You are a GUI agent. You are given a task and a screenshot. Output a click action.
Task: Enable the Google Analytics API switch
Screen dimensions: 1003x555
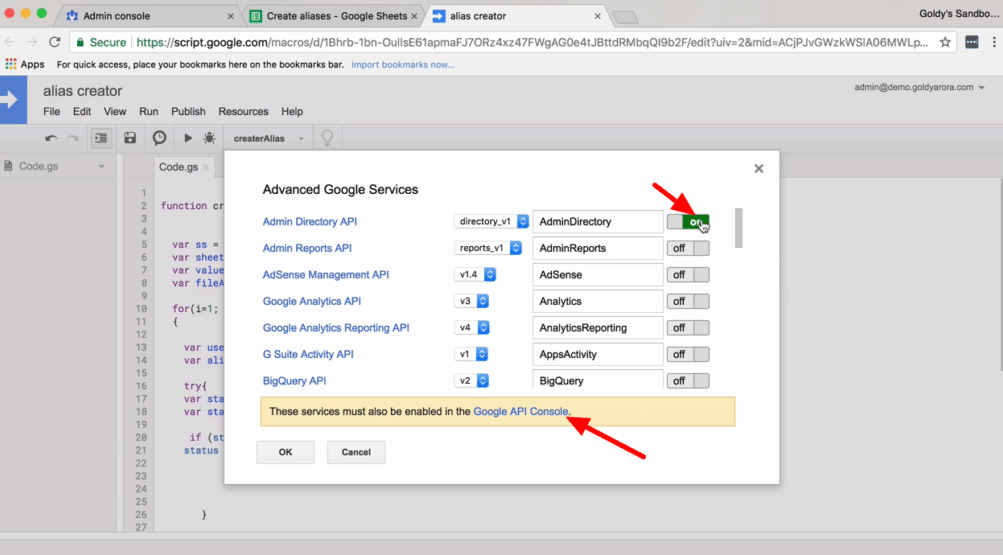(688, 301)
